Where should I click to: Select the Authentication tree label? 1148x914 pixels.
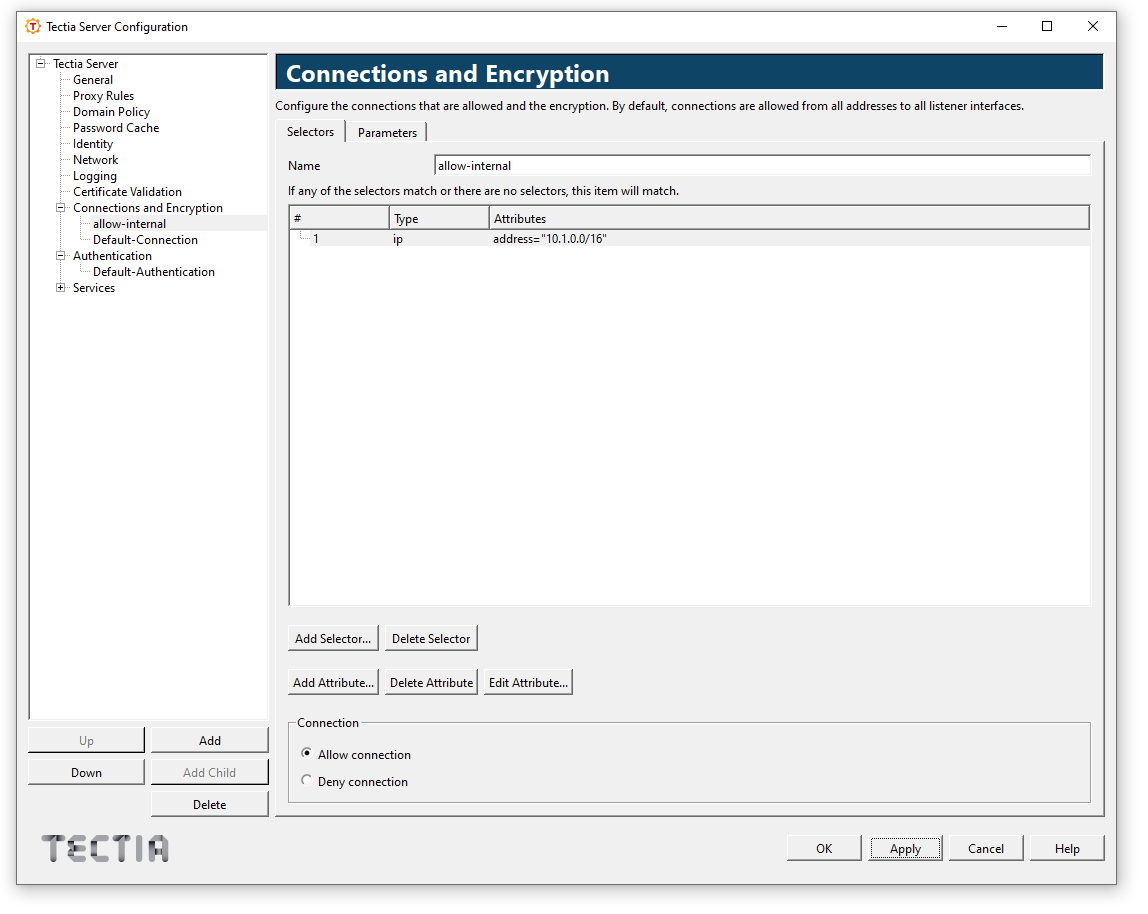pyautogui.click(x=112, y=256)
